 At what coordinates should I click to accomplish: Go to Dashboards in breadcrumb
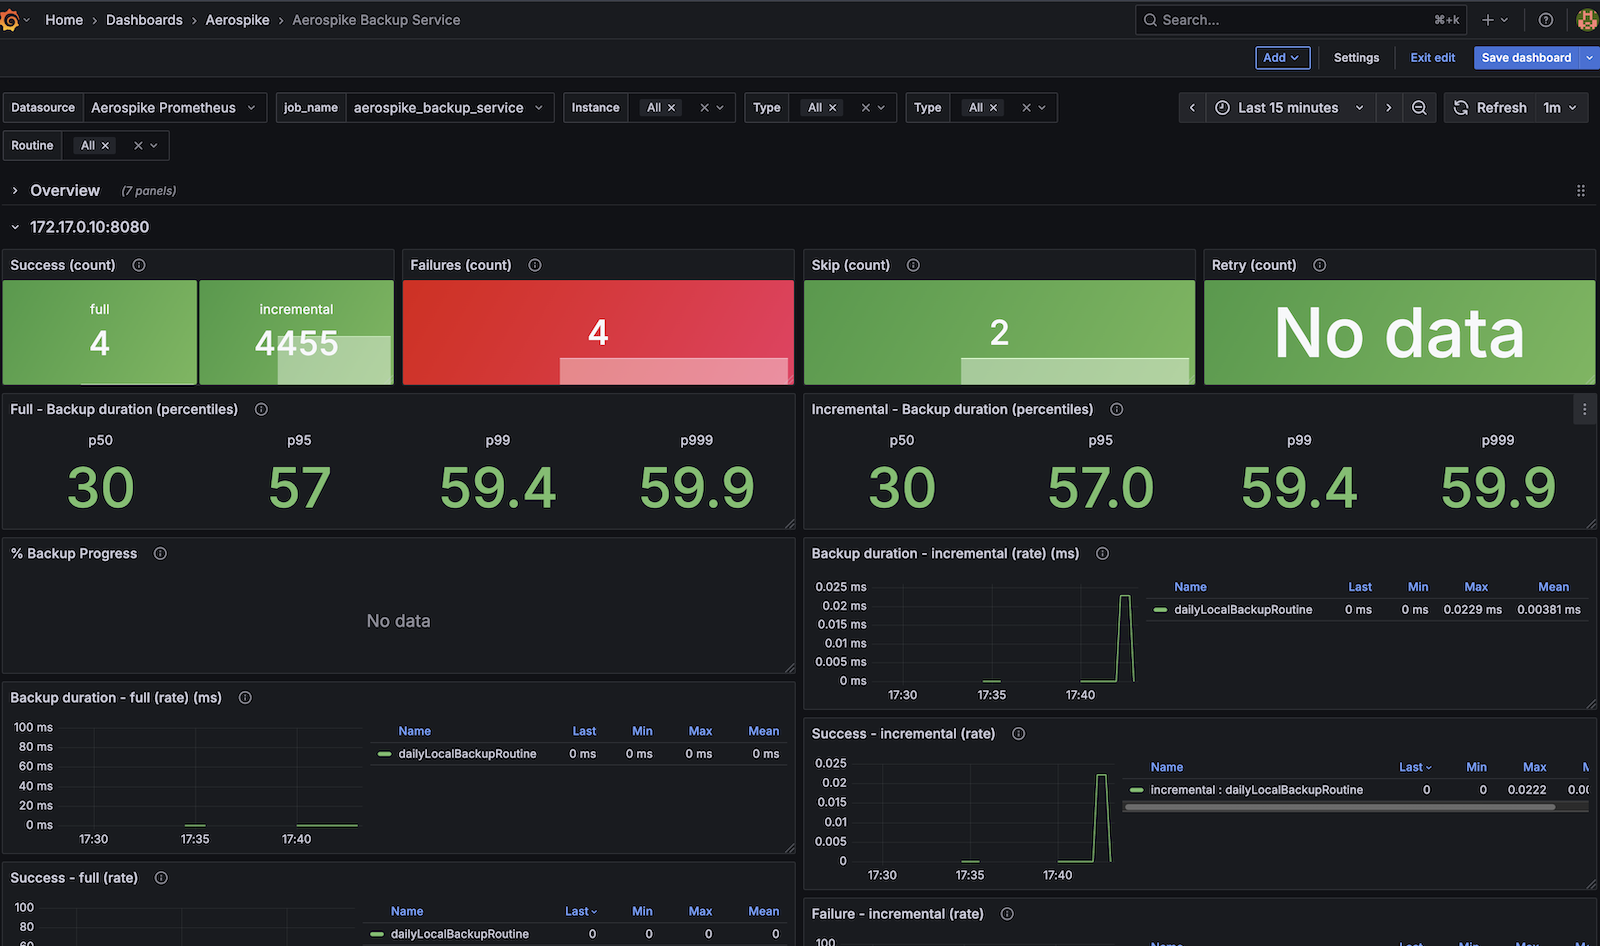click(x=144, y=20)
